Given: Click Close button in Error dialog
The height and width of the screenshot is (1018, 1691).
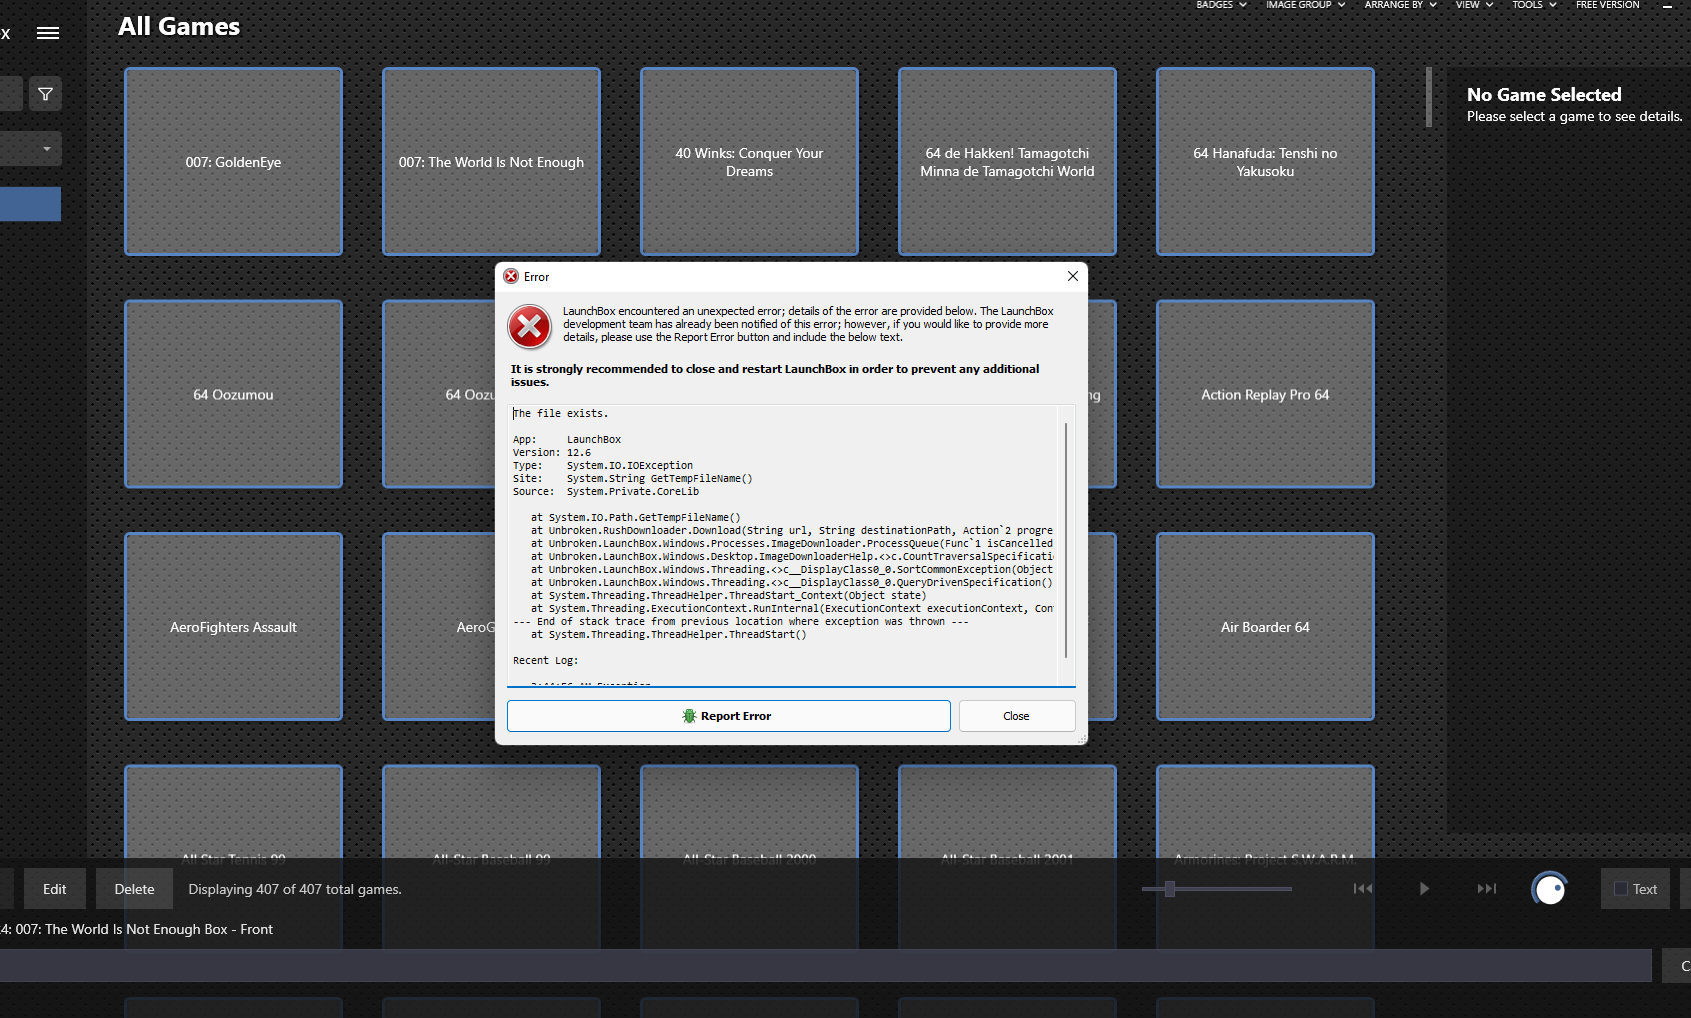Looking at the screenshot, I should pos(1017,716).
